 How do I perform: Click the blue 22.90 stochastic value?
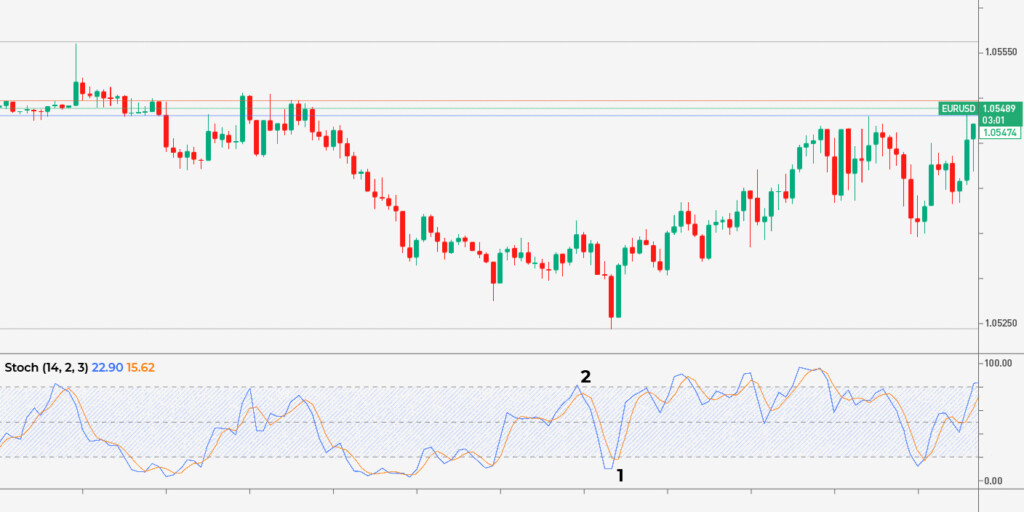pos(107,367)
